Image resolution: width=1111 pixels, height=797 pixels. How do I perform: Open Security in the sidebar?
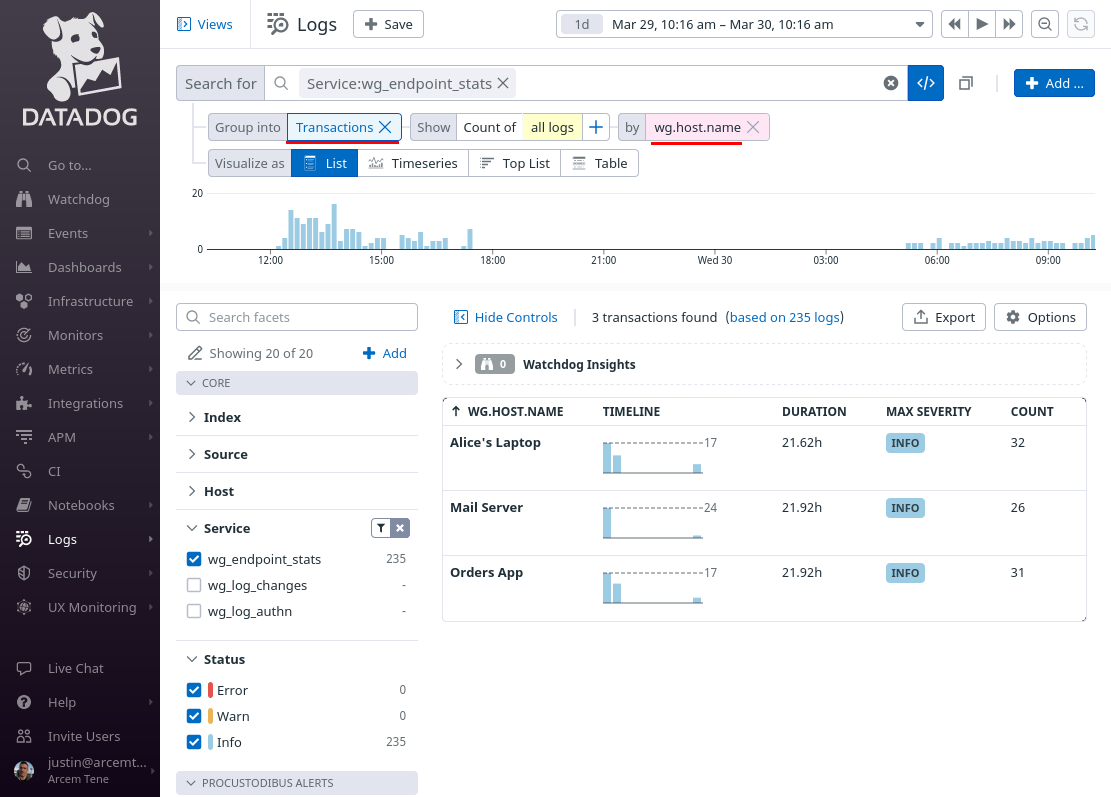pyautogui.click(x=72, y=573)
